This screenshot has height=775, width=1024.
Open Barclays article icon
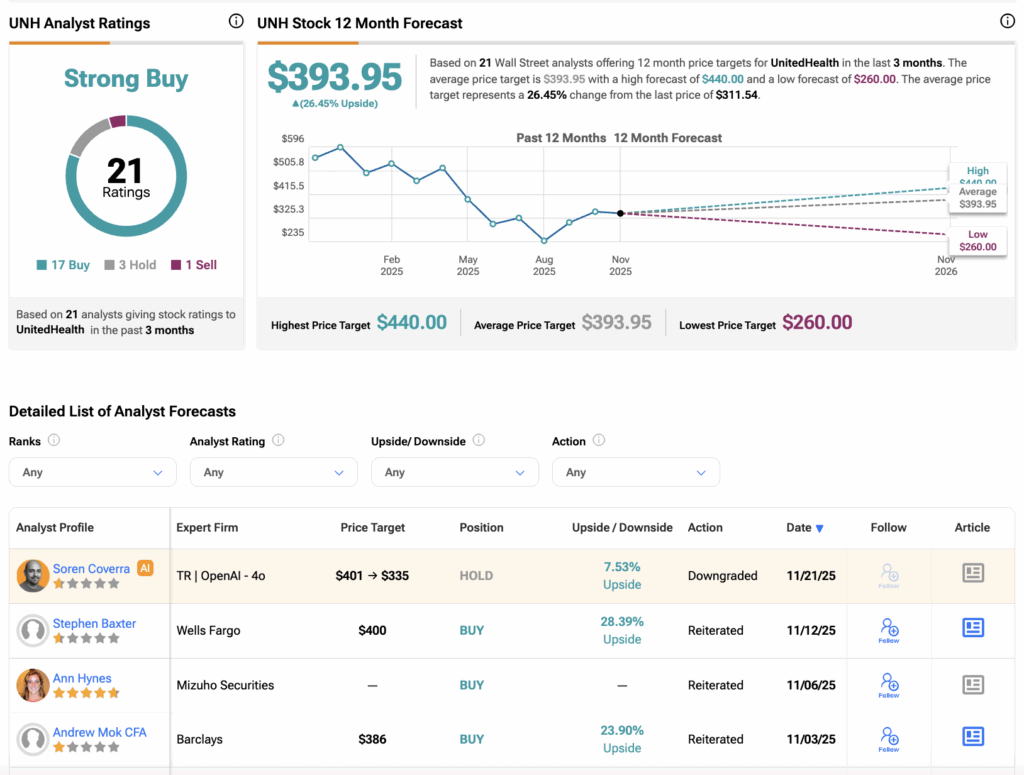coord(972,737)
